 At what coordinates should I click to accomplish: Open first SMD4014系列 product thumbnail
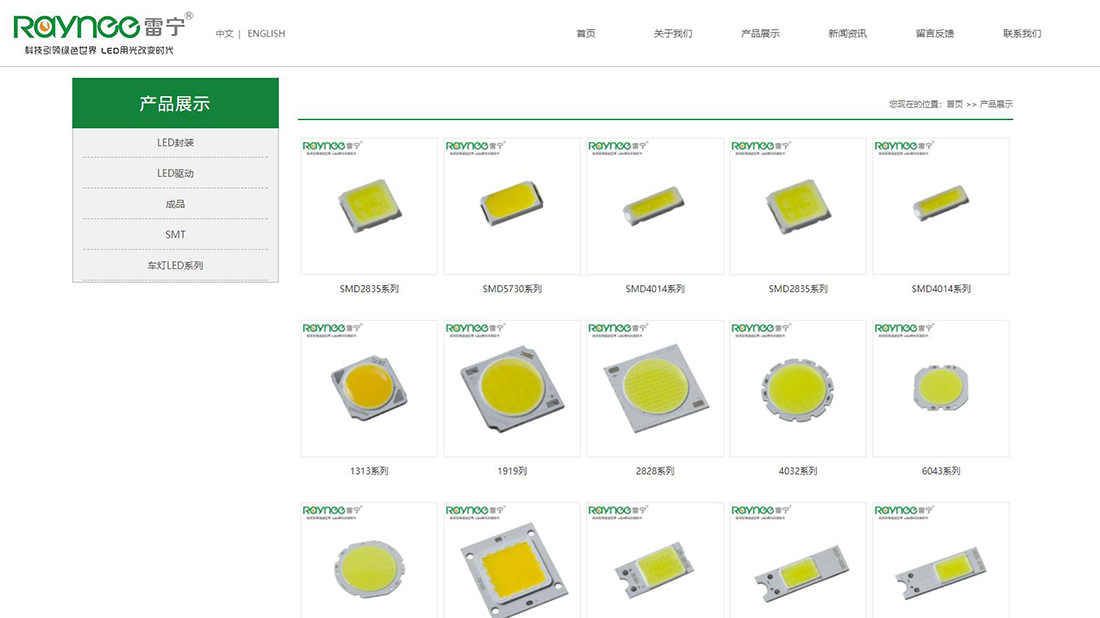(655, 206)
